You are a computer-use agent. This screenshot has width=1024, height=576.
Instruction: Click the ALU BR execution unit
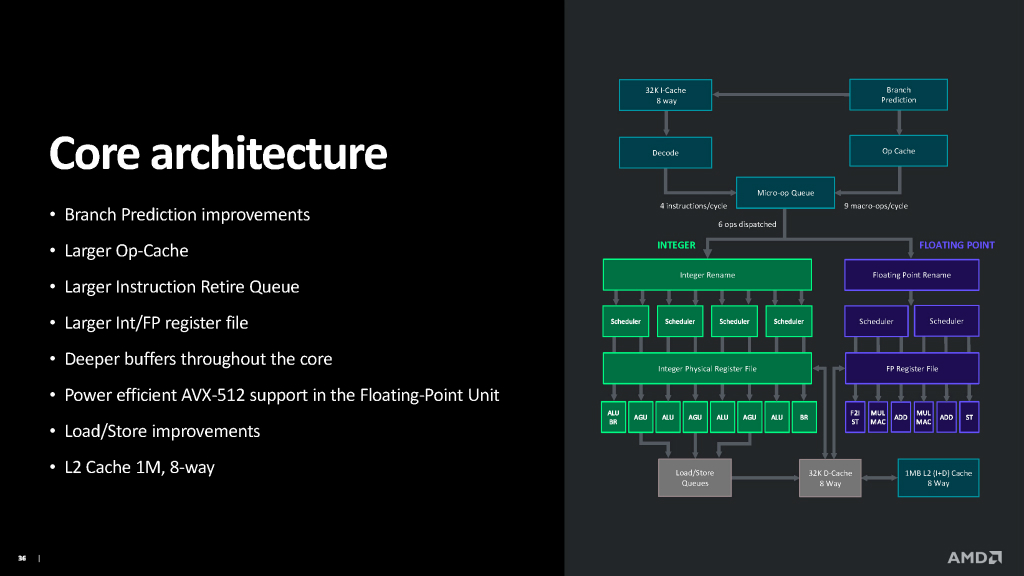click(613, 417)
